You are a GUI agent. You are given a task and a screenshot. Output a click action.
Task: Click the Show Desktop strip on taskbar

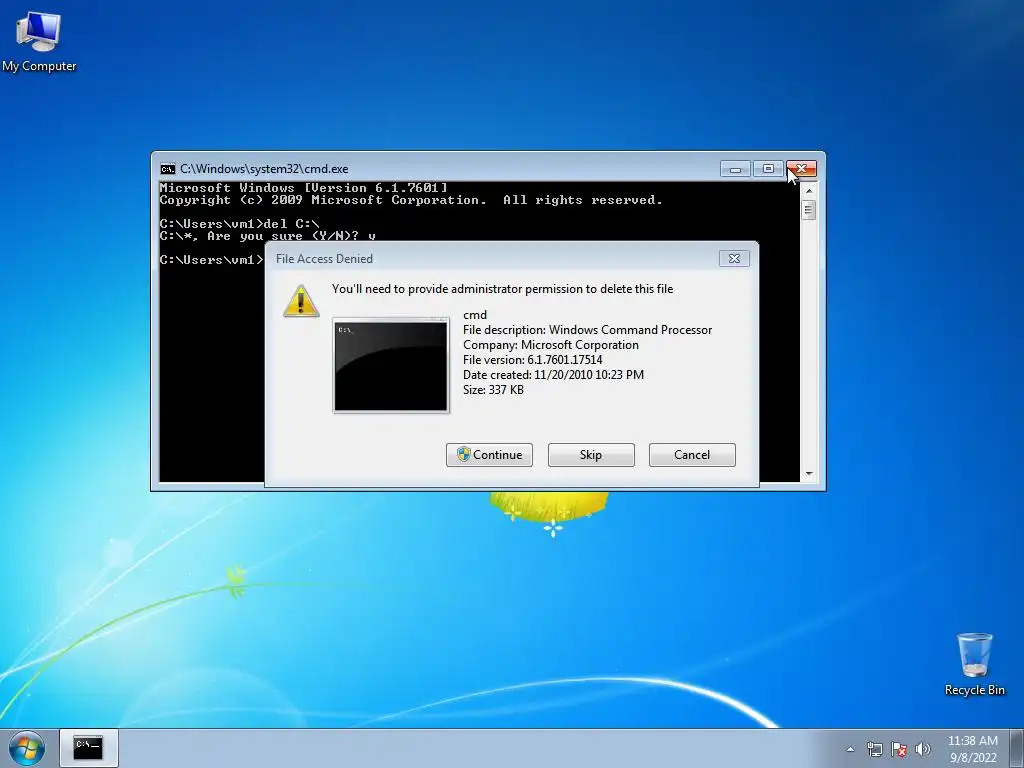pos(1017,748)
